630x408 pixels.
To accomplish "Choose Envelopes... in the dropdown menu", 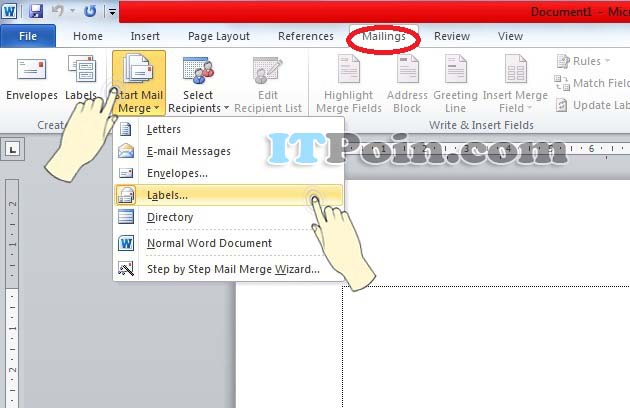I will (x=229, y=173).
